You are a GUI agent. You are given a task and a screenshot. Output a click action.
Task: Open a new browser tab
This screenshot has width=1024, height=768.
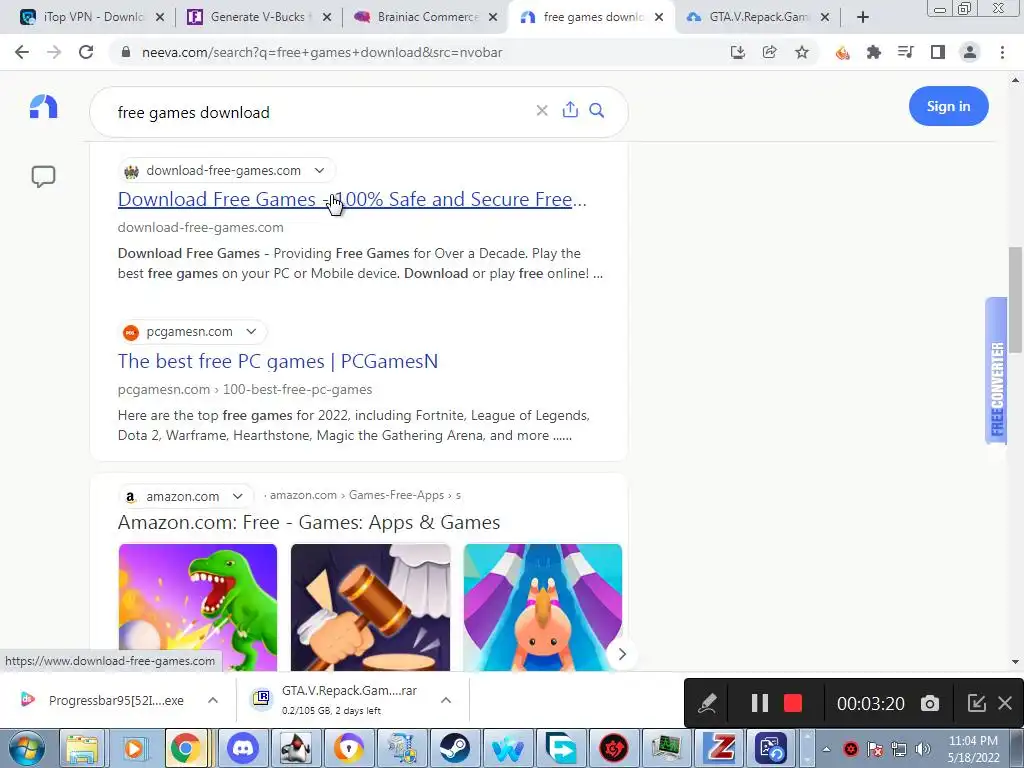click(863, 18)
